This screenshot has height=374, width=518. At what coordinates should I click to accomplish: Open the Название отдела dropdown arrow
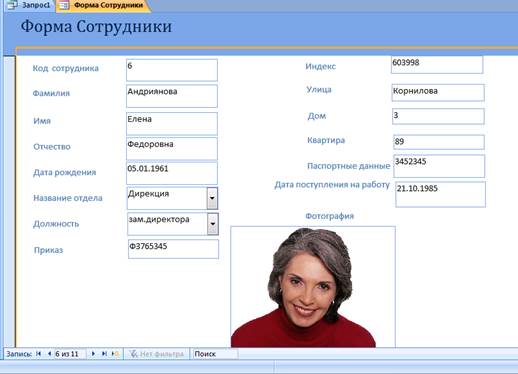(212, 198)
